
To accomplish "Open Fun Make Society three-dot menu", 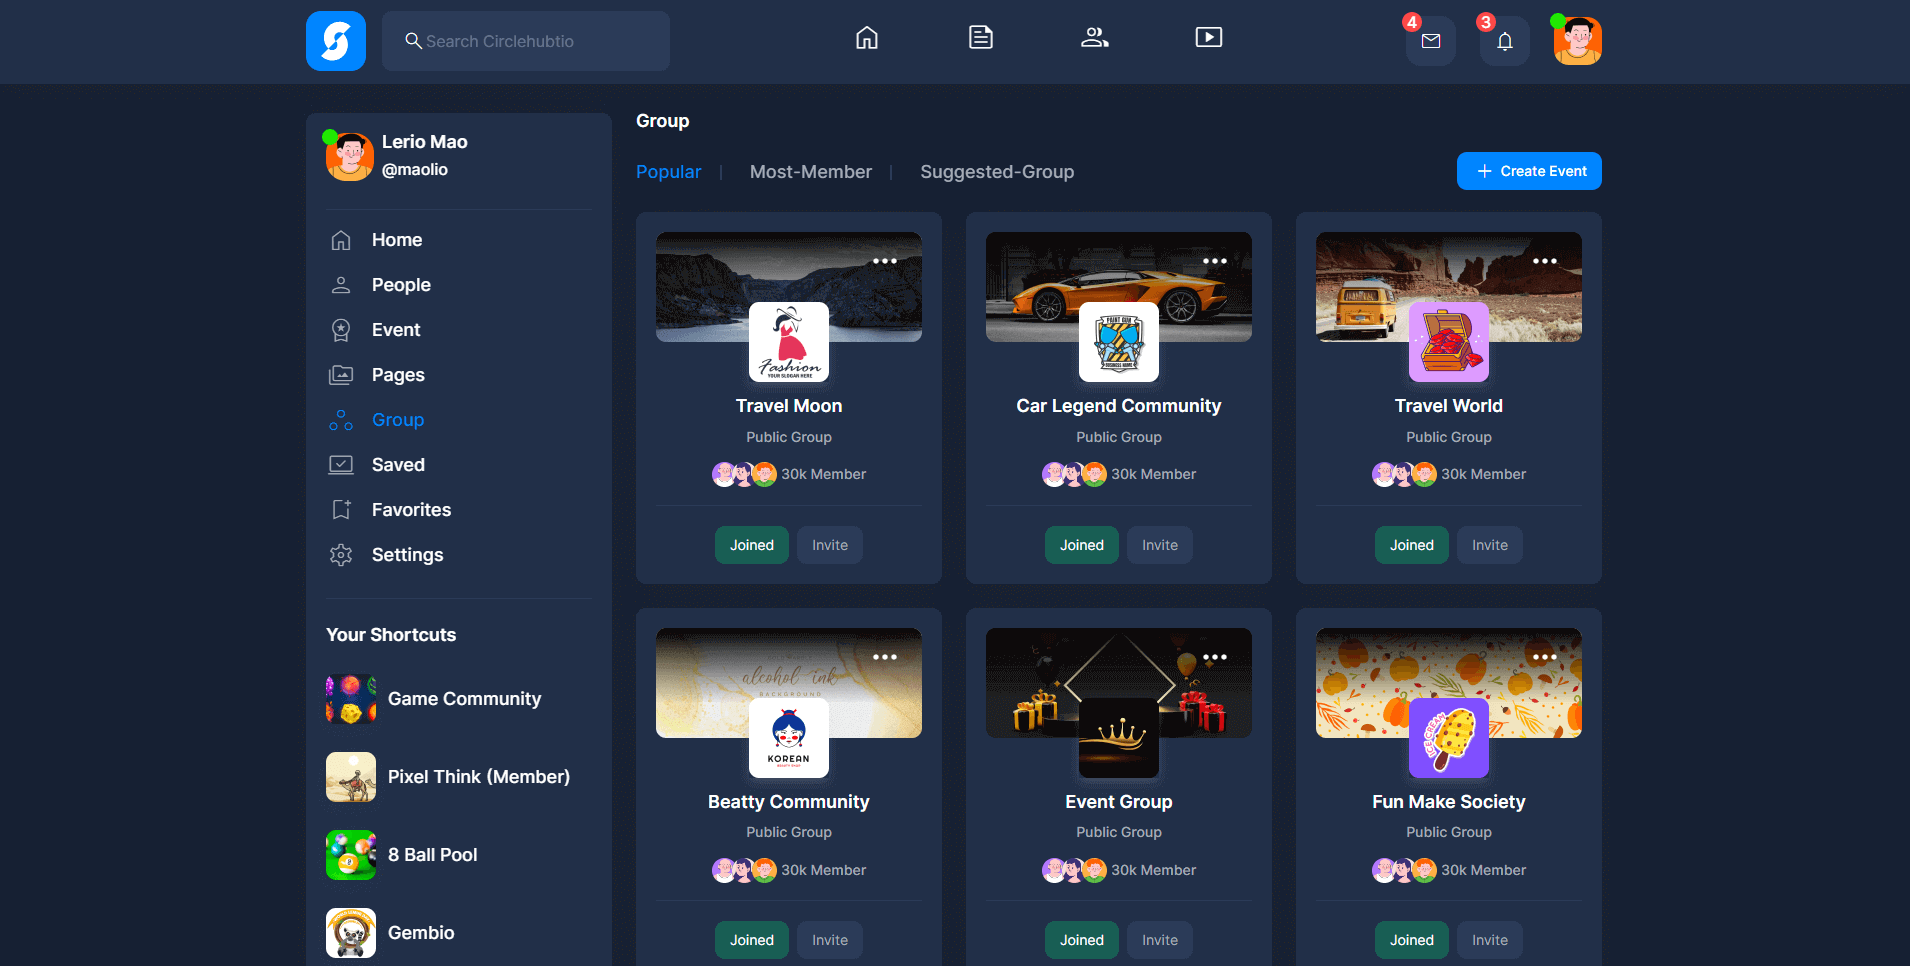I will point(1545,657).
